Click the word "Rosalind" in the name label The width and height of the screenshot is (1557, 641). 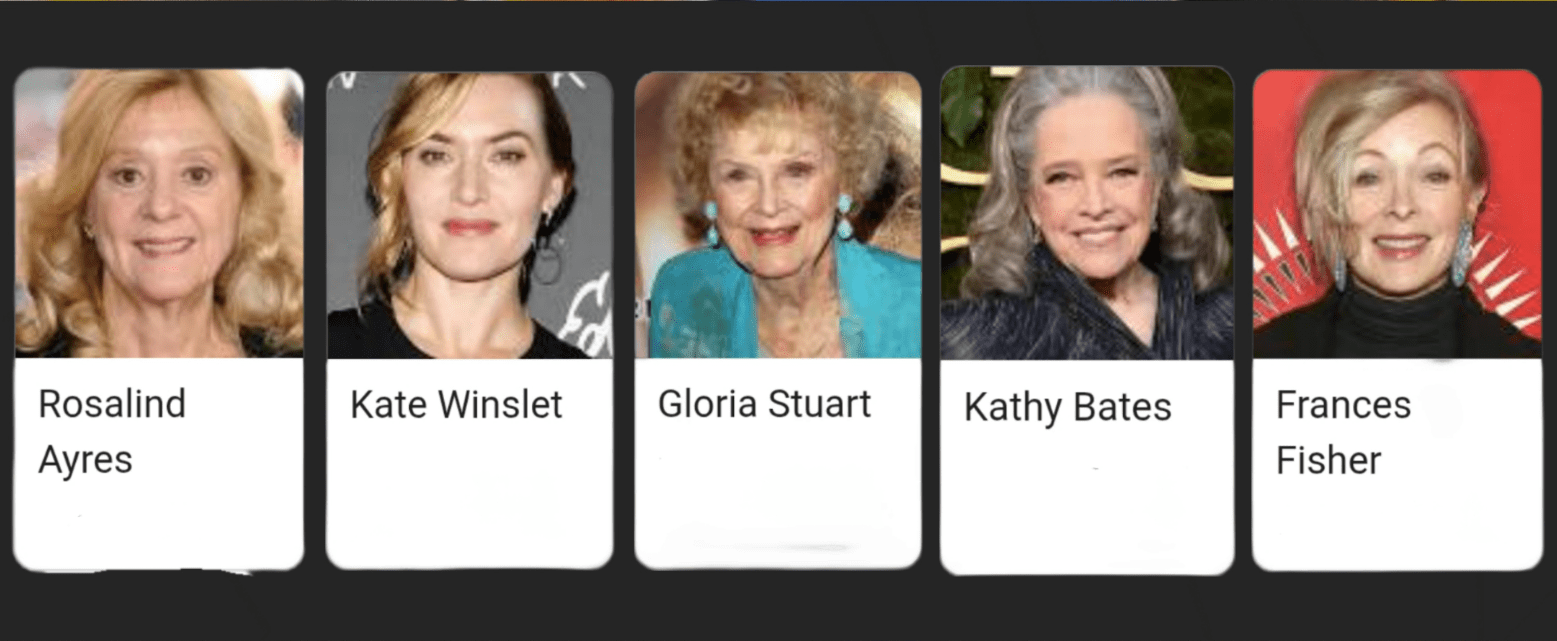112,404
